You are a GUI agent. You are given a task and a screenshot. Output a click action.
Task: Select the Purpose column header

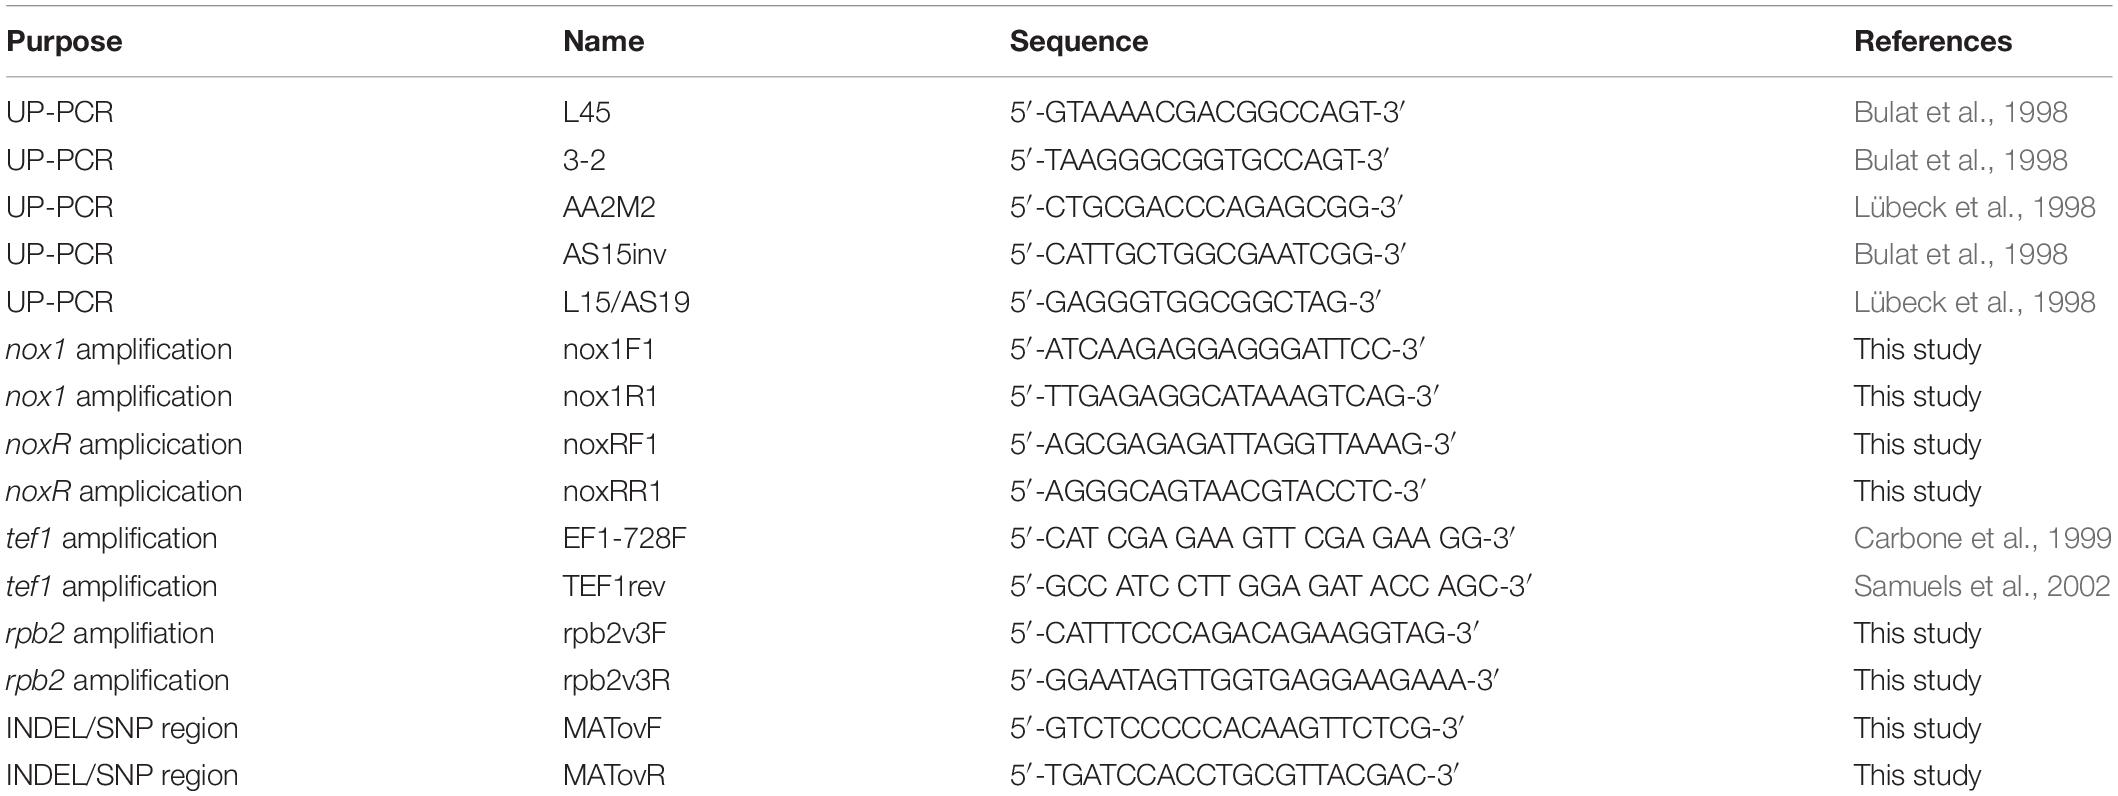64,42
